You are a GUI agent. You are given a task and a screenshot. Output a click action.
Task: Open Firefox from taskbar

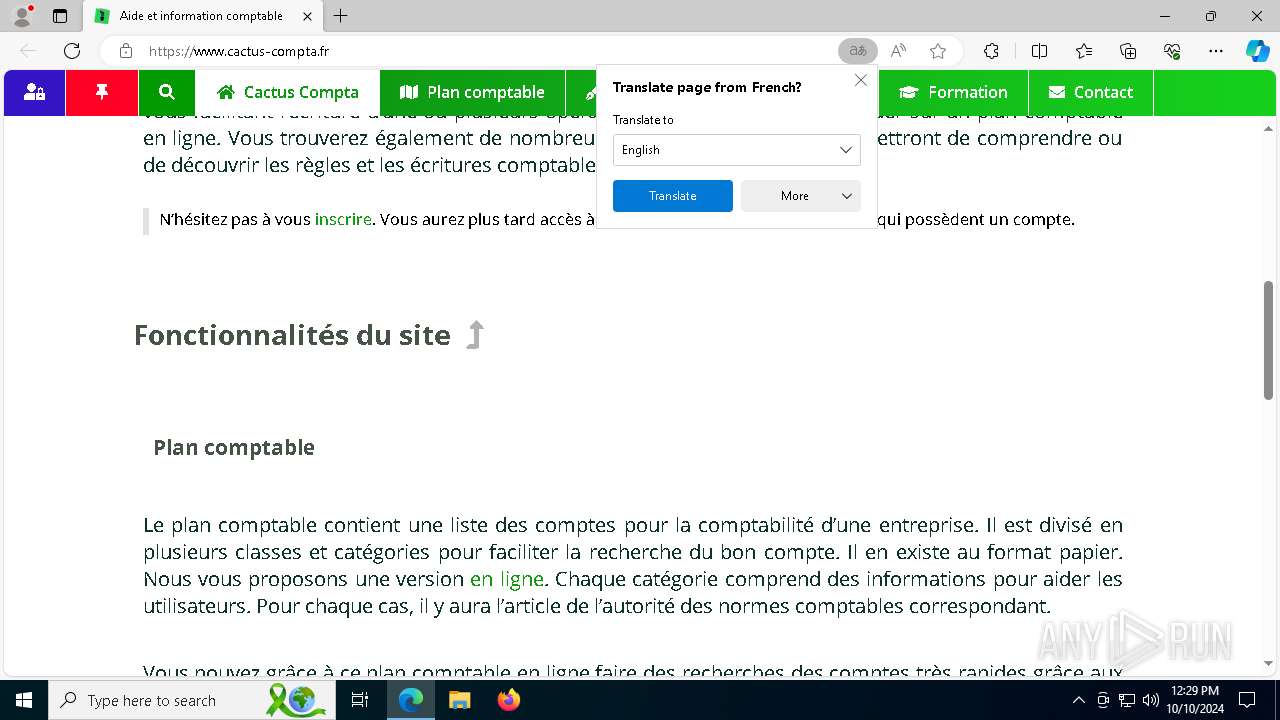tap(508, 700)
